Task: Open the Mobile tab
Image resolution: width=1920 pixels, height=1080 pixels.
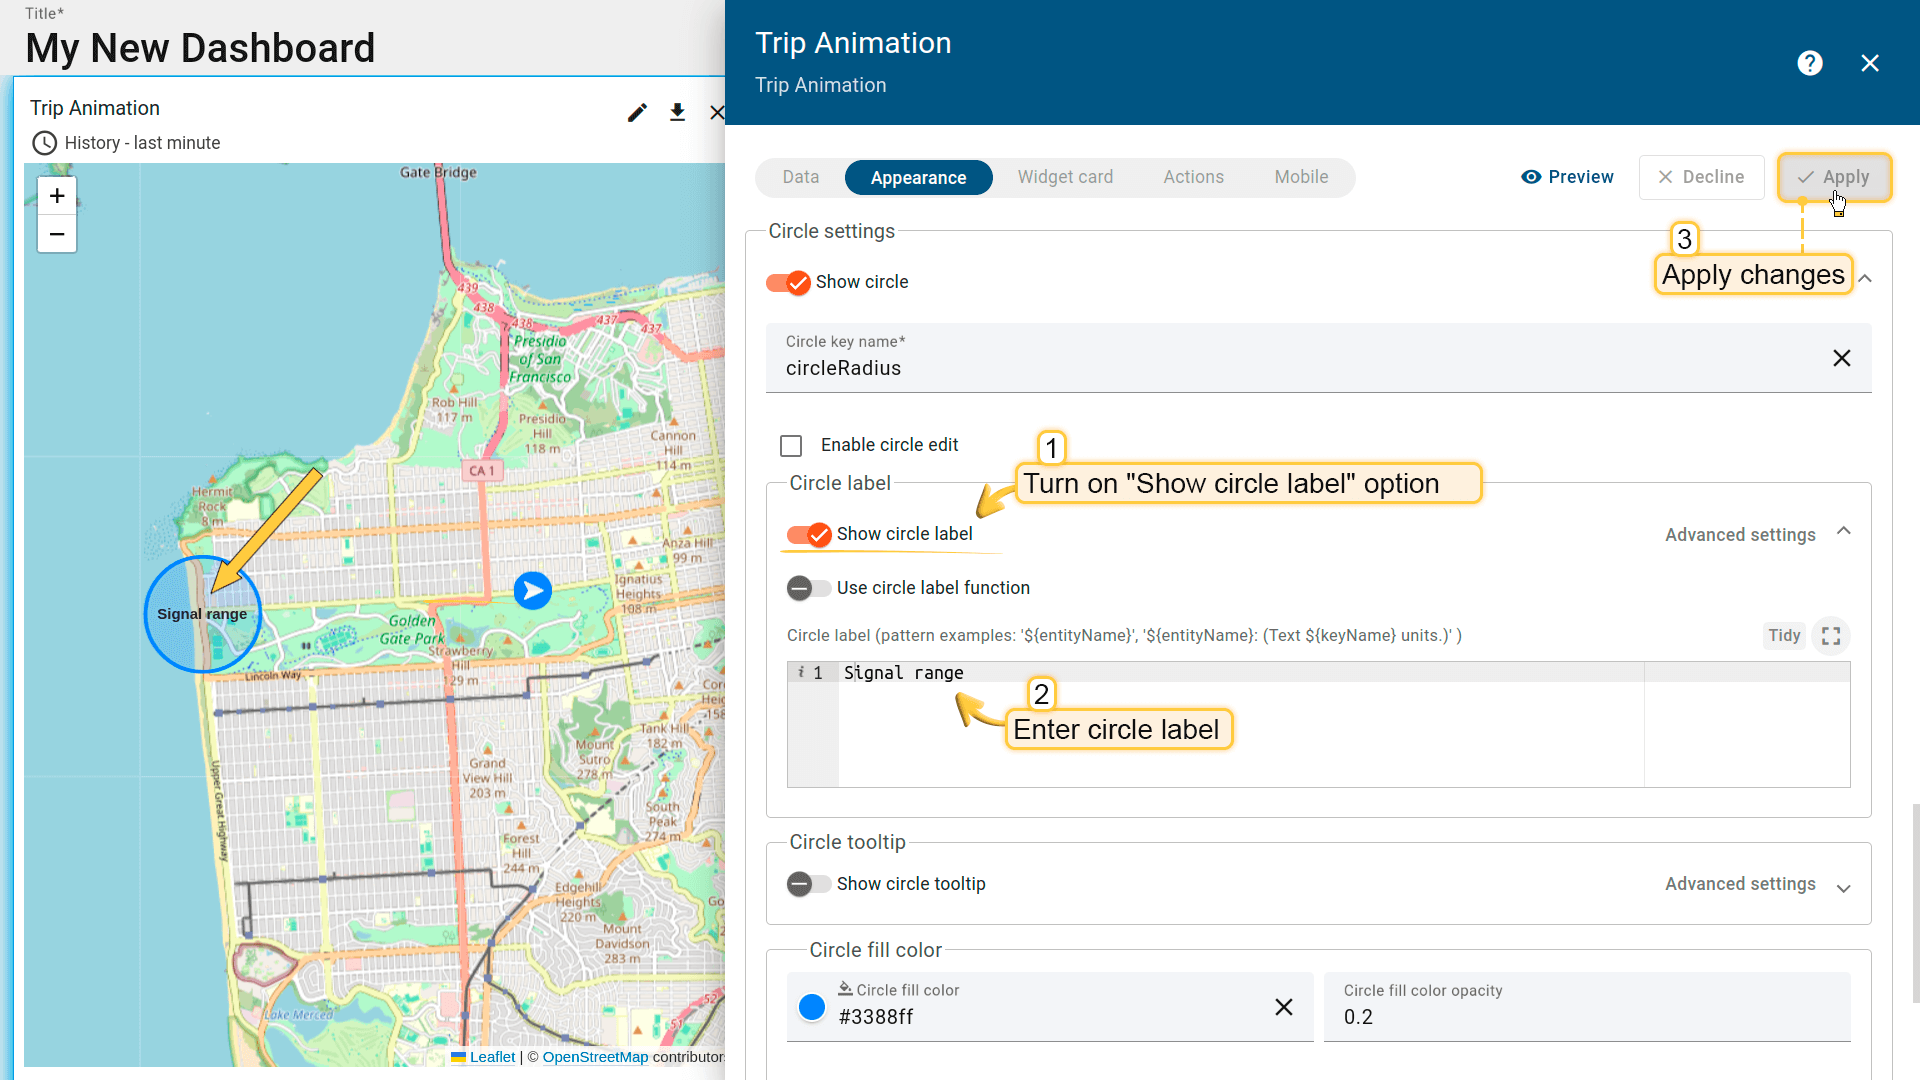Action: pos(1301,177)
